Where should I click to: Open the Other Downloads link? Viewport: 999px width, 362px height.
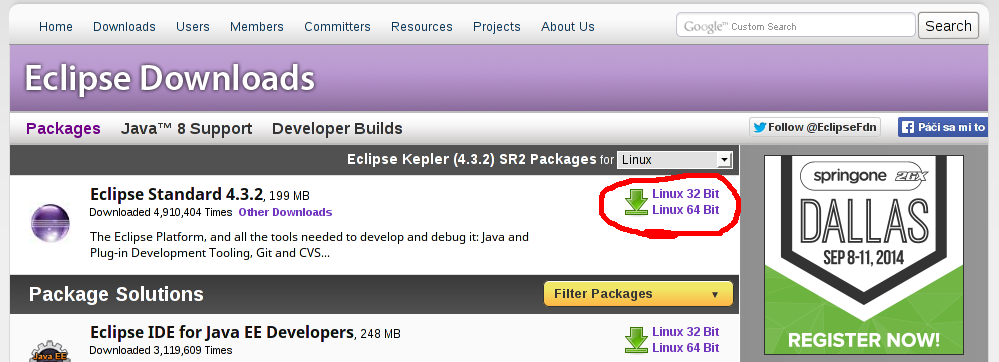(x=285, y=212)
